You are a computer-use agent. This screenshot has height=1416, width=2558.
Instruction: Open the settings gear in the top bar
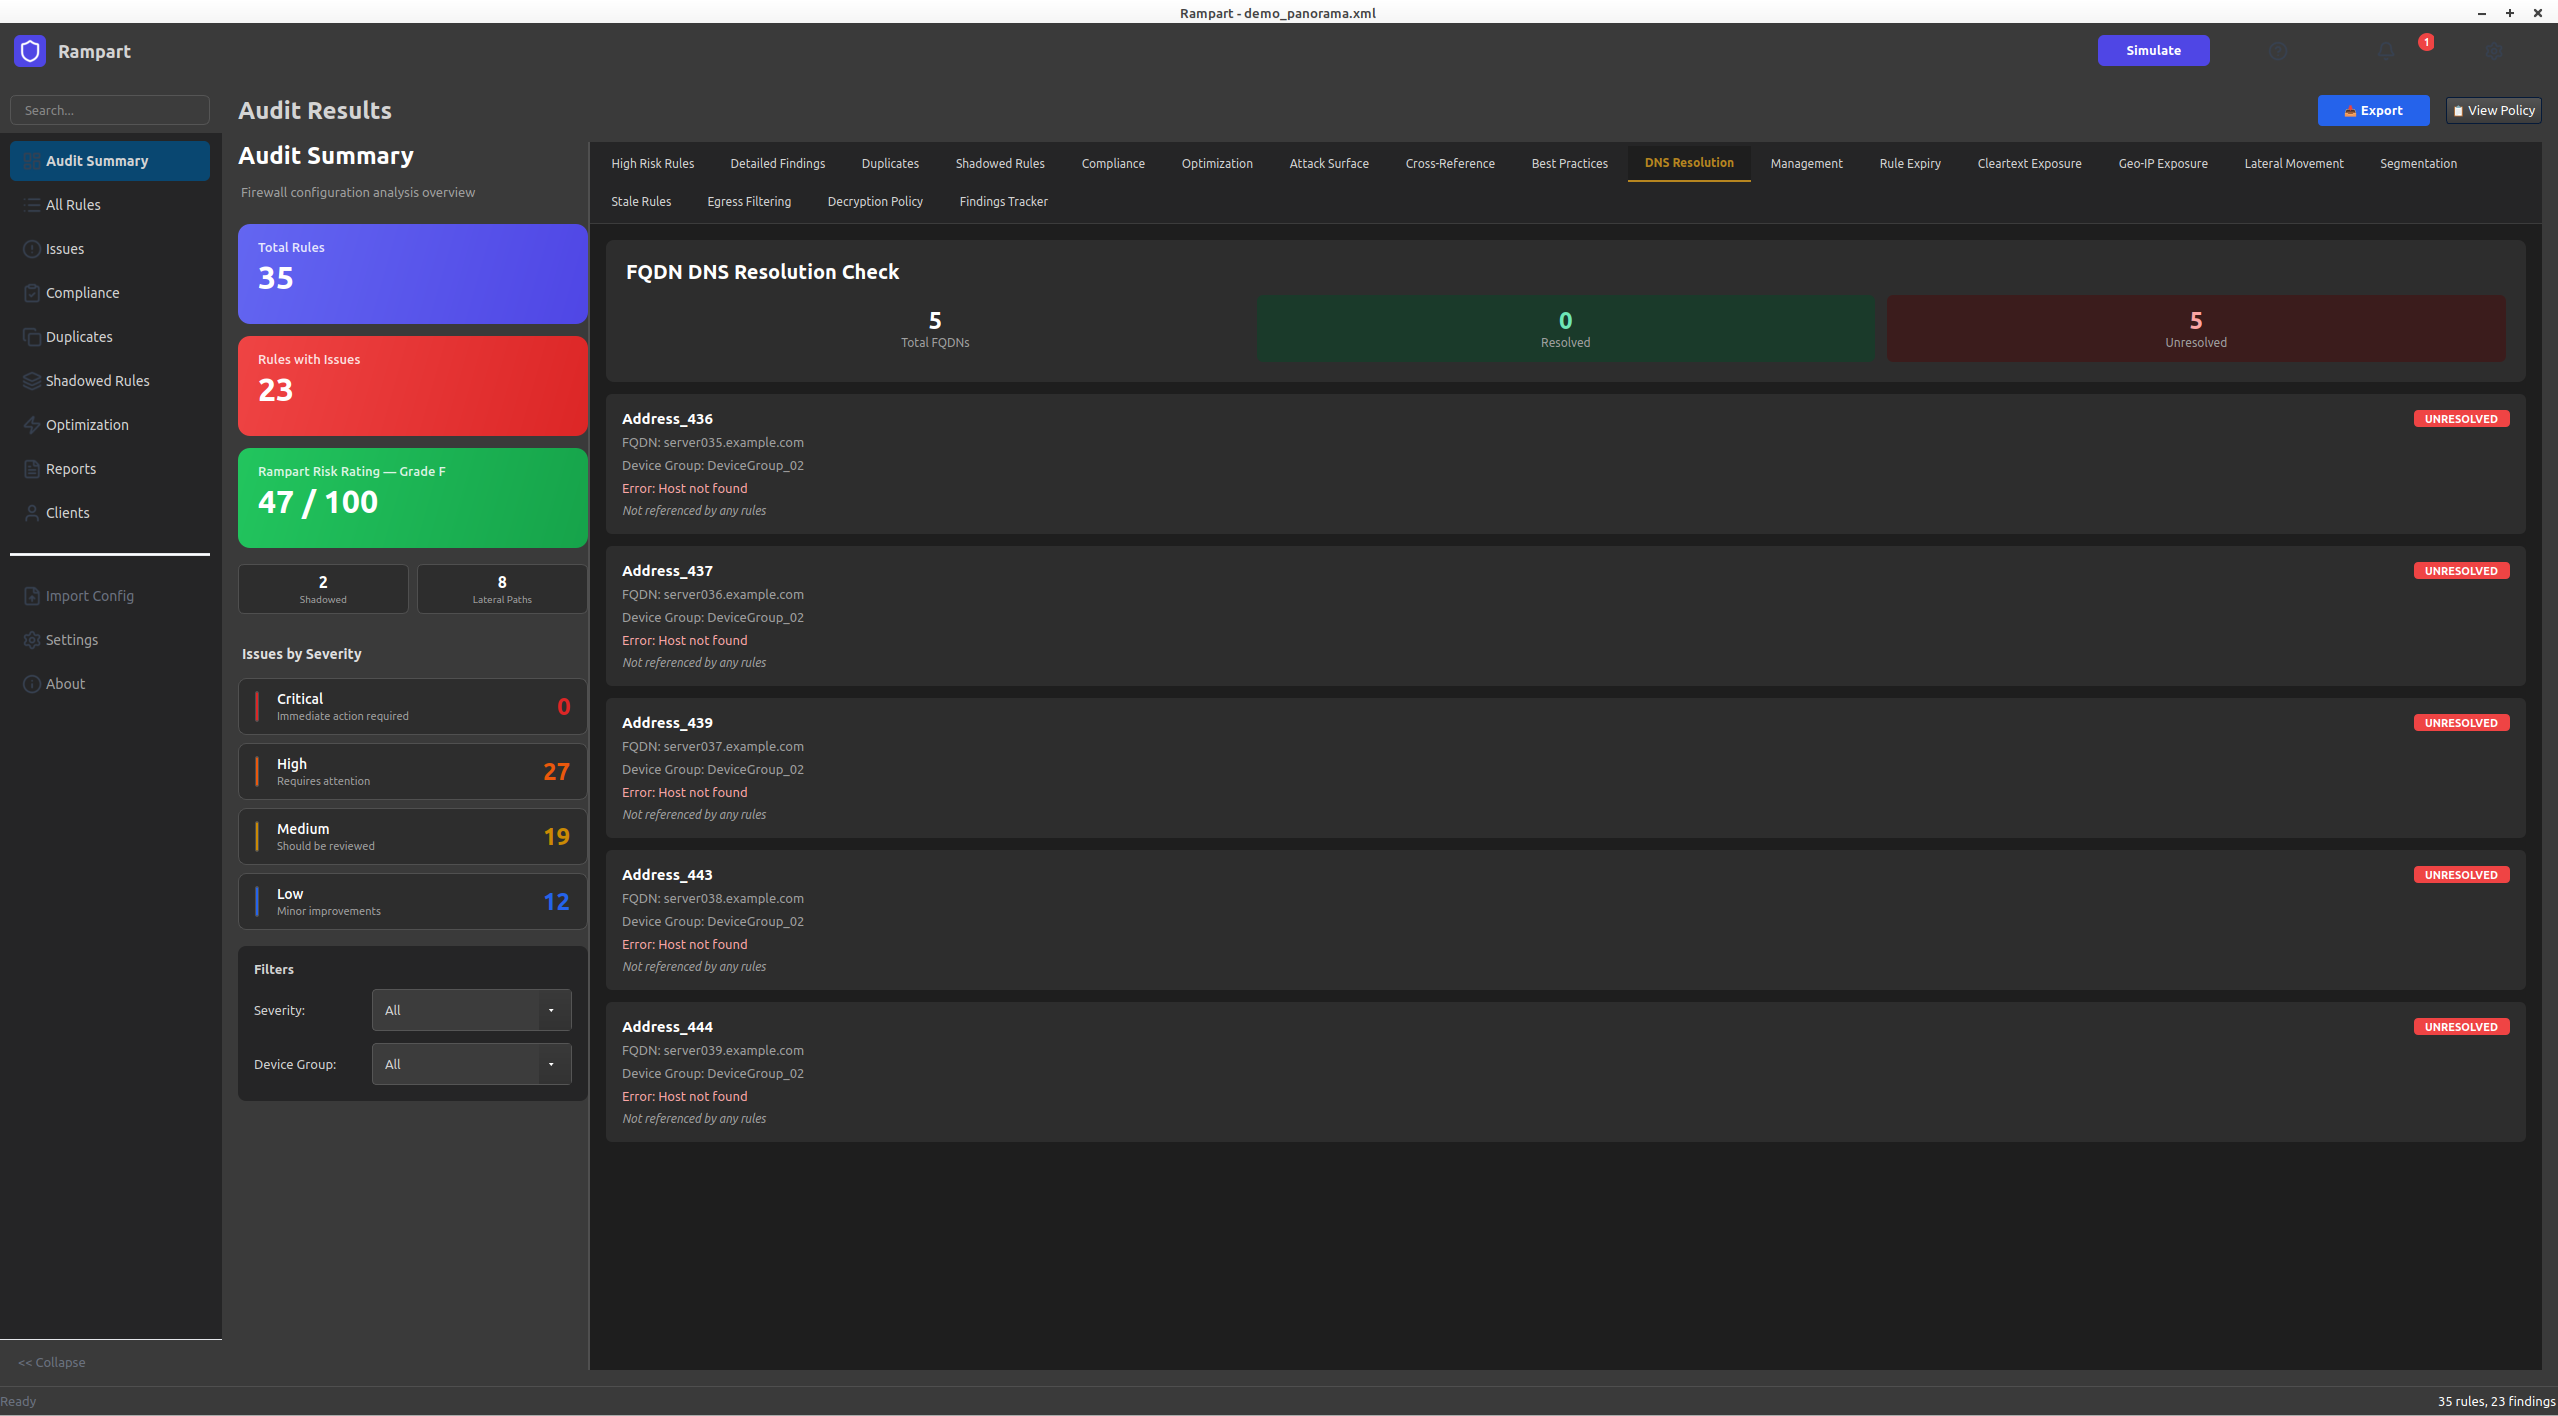click(x=2492, y=51)
